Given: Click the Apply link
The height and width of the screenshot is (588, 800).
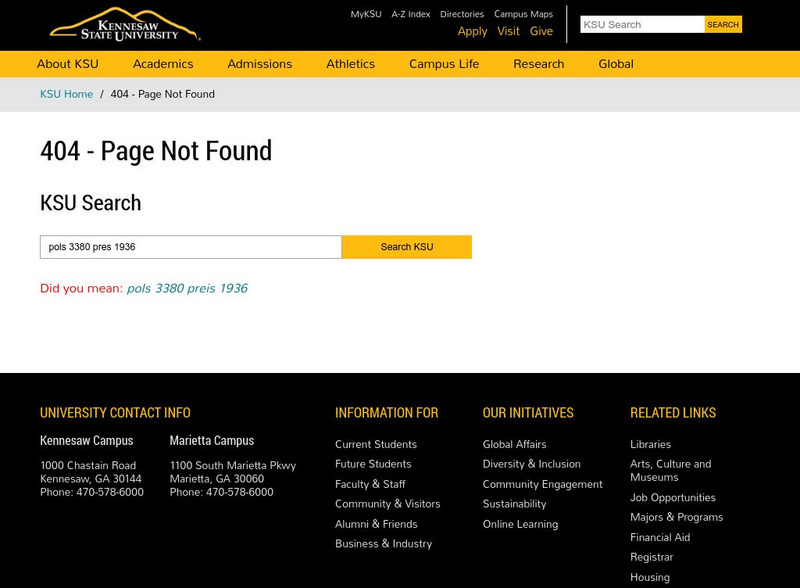Looking at the screenshot, I should [x=472, y=31].
